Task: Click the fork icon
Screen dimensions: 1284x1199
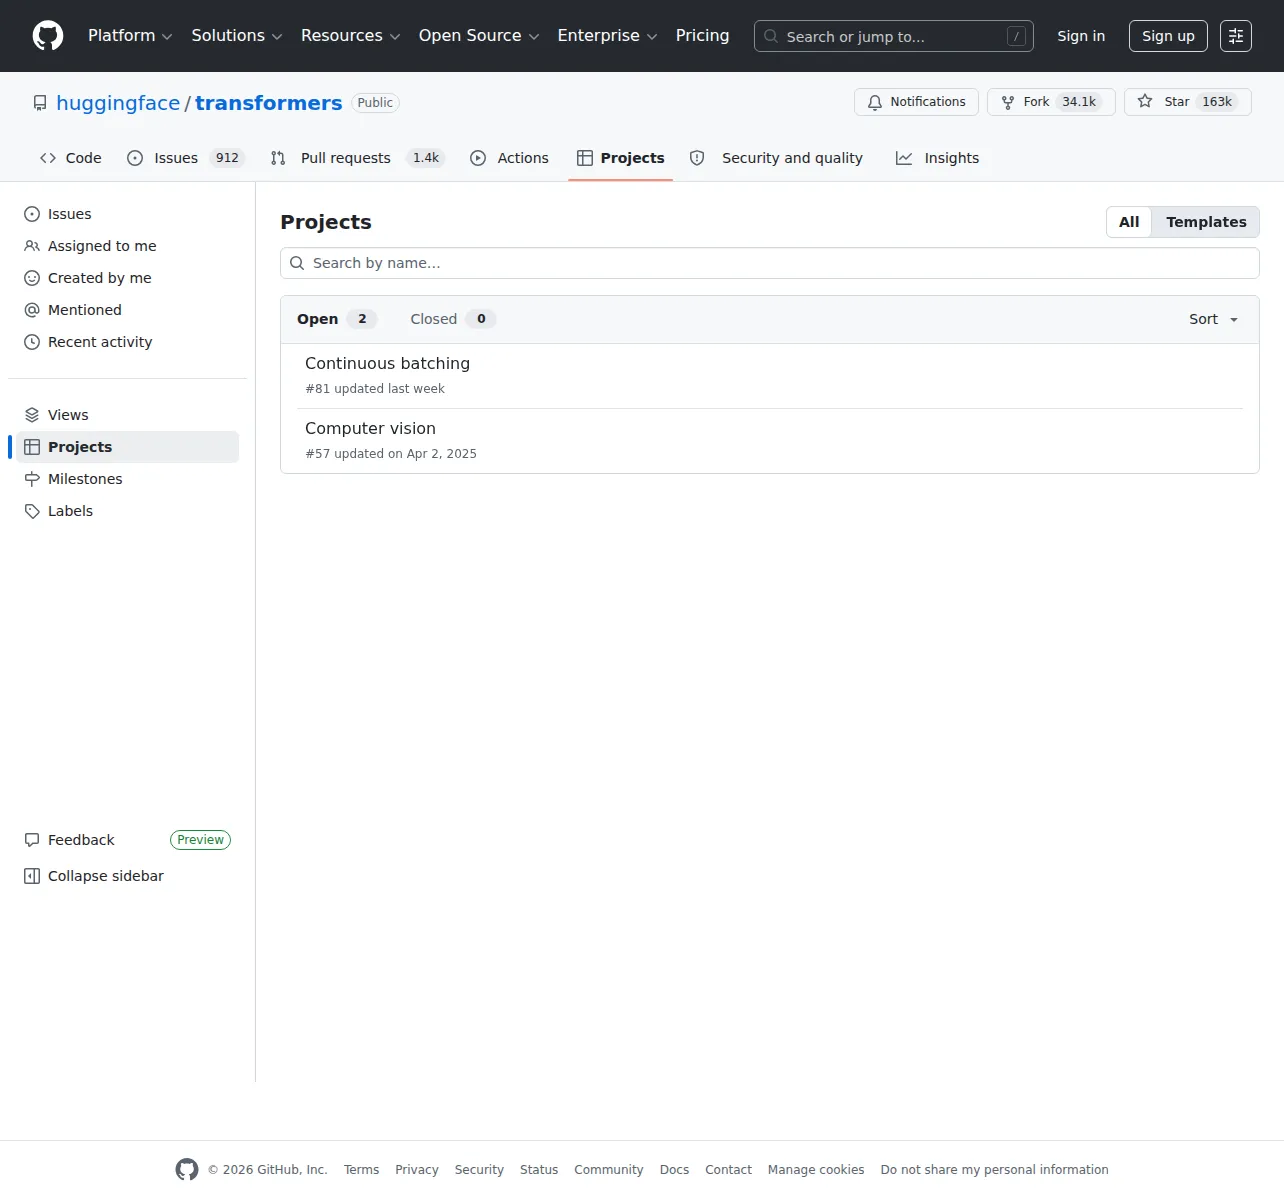Action: (1008, 102)
